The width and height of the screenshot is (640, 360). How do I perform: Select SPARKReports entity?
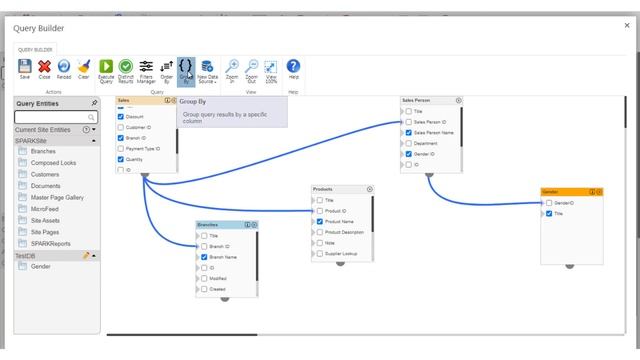click(50, 243)
